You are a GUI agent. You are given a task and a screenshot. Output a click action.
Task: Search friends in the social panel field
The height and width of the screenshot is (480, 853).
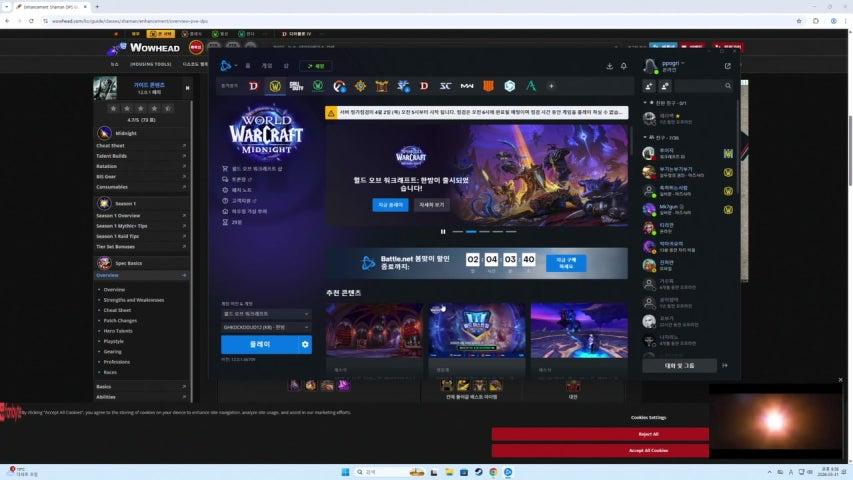[x=703, y=86]
